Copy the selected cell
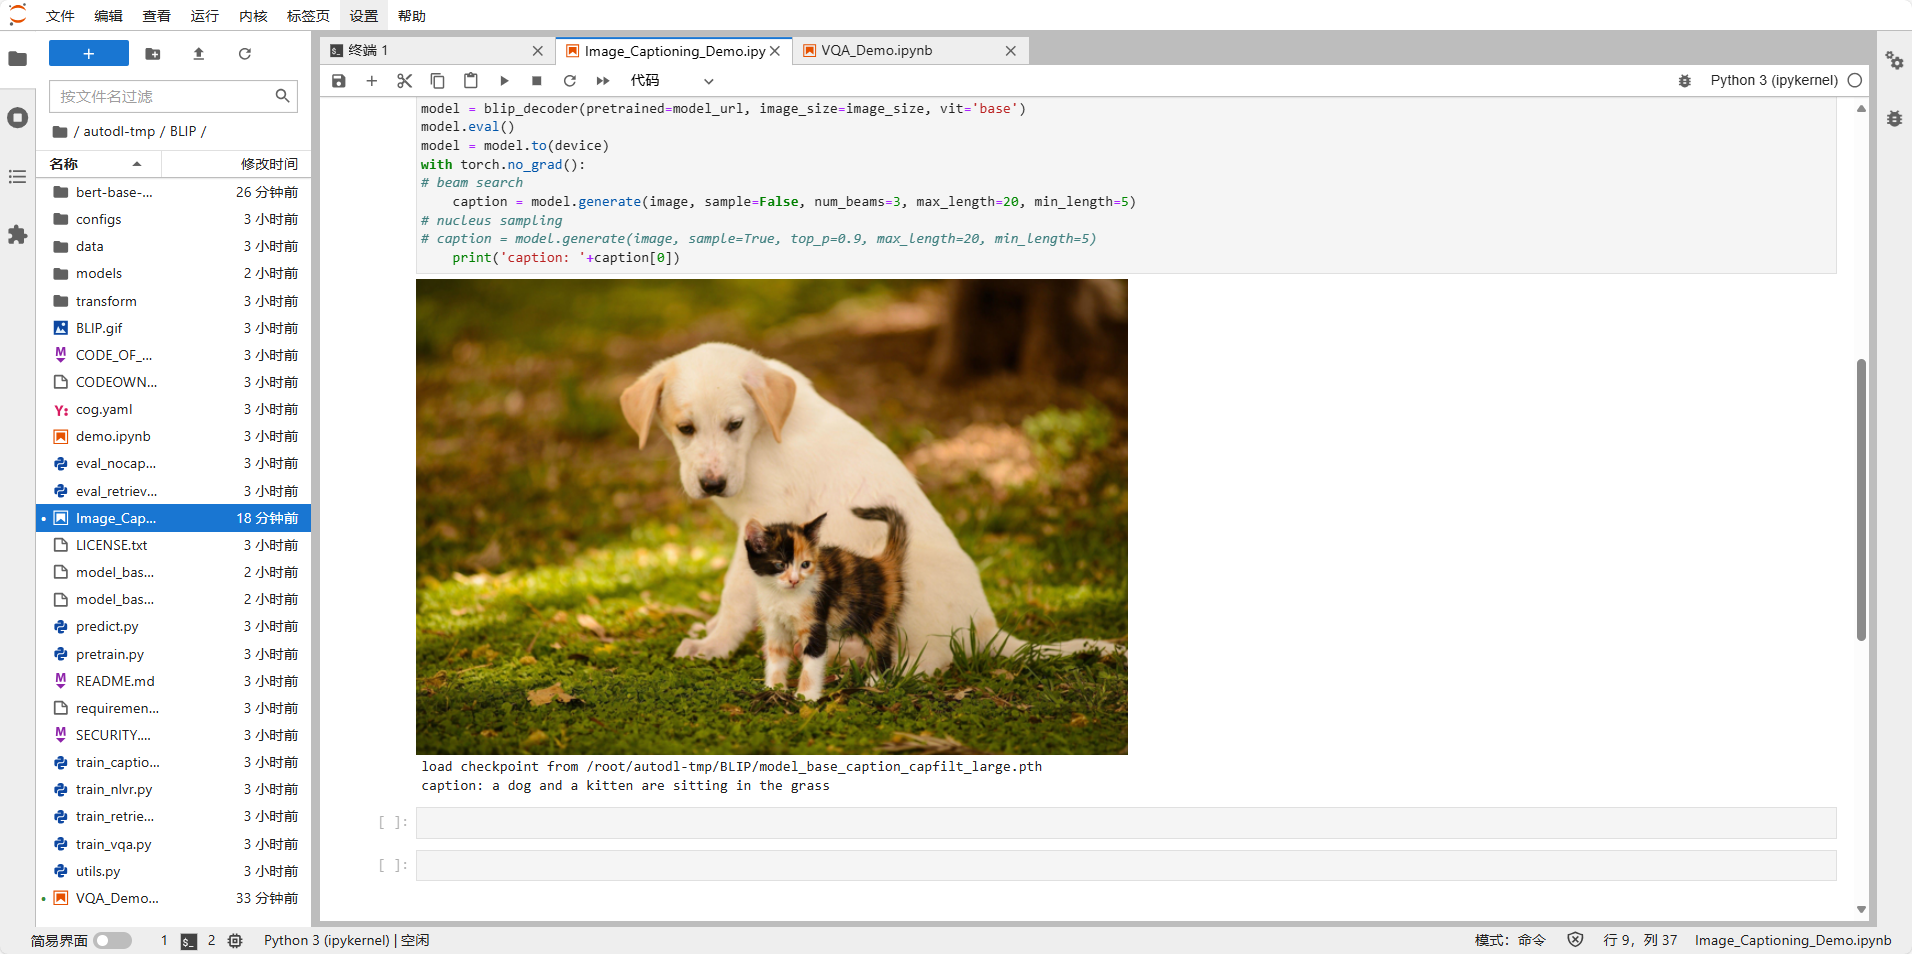 pos(438,81)
